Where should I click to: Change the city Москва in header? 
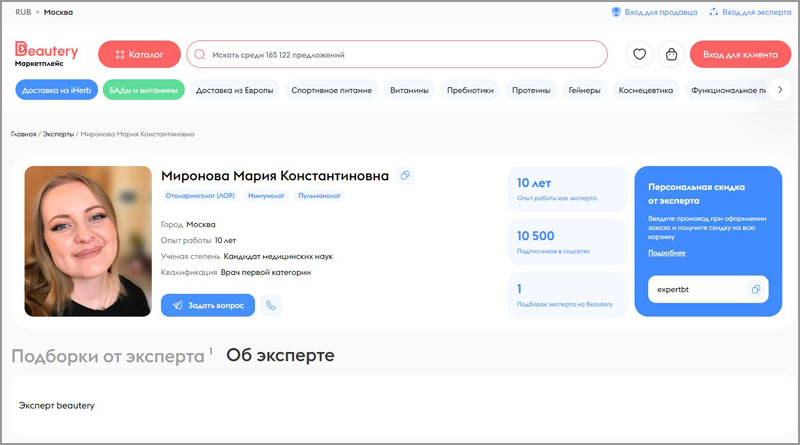[x=58, y=12]
